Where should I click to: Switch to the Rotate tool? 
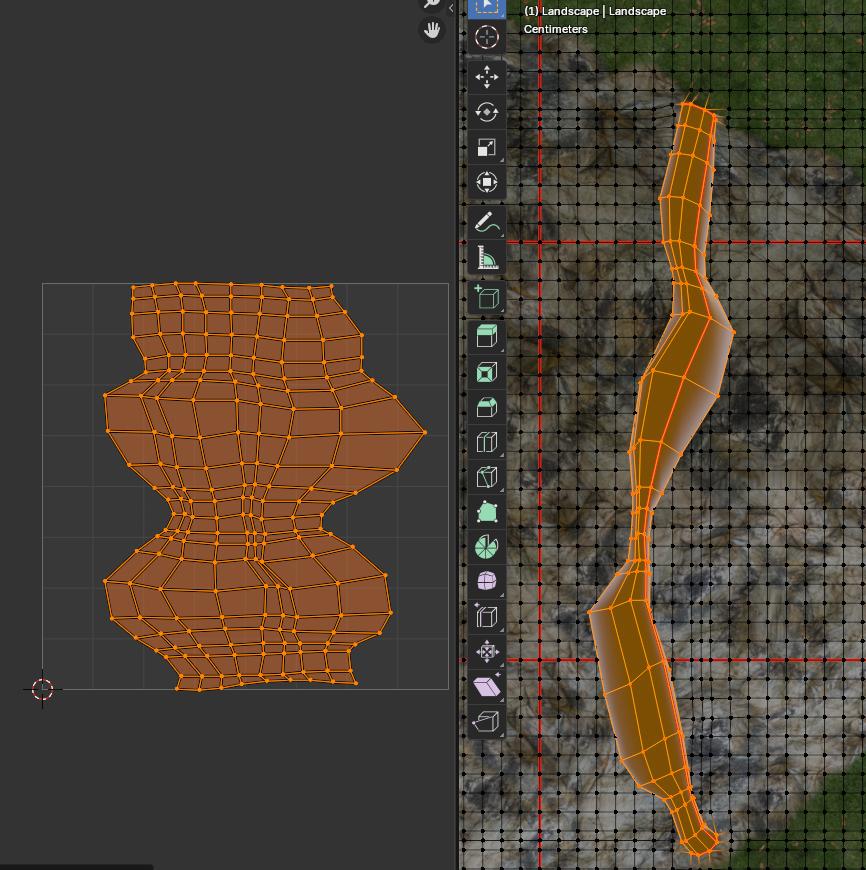point(487,112)
